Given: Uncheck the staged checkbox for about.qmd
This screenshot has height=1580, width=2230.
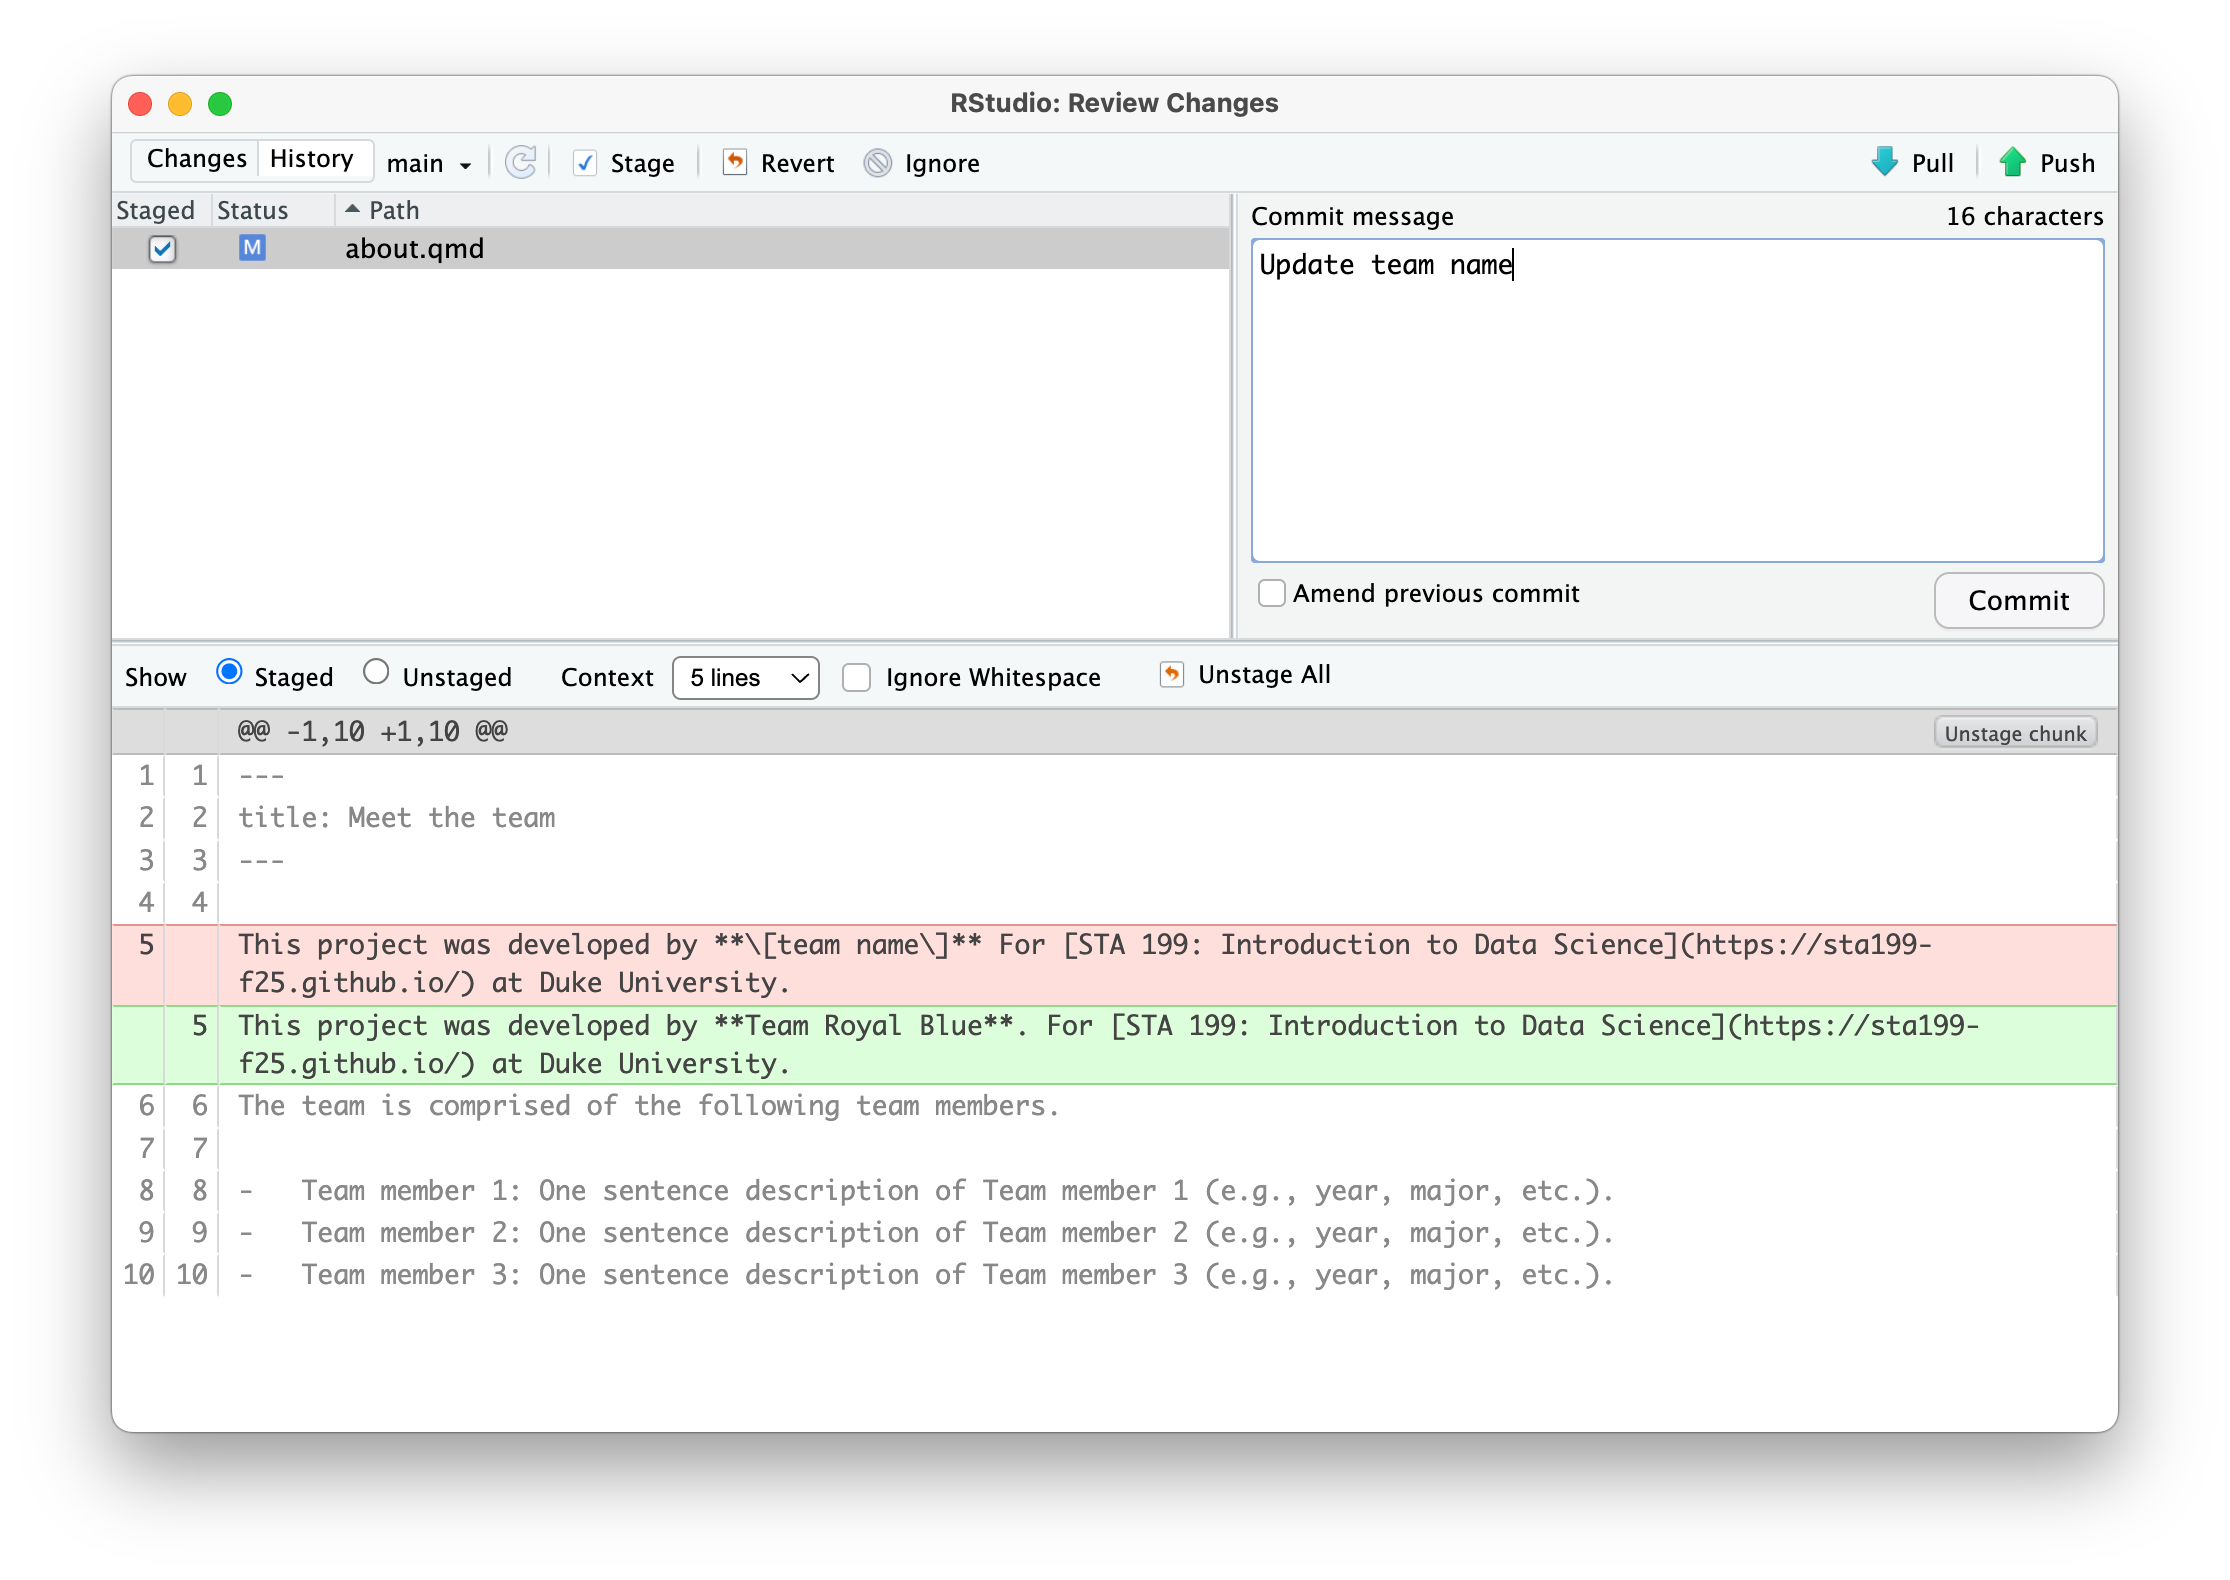Looking at the screenshot, I should coord(162,249).
